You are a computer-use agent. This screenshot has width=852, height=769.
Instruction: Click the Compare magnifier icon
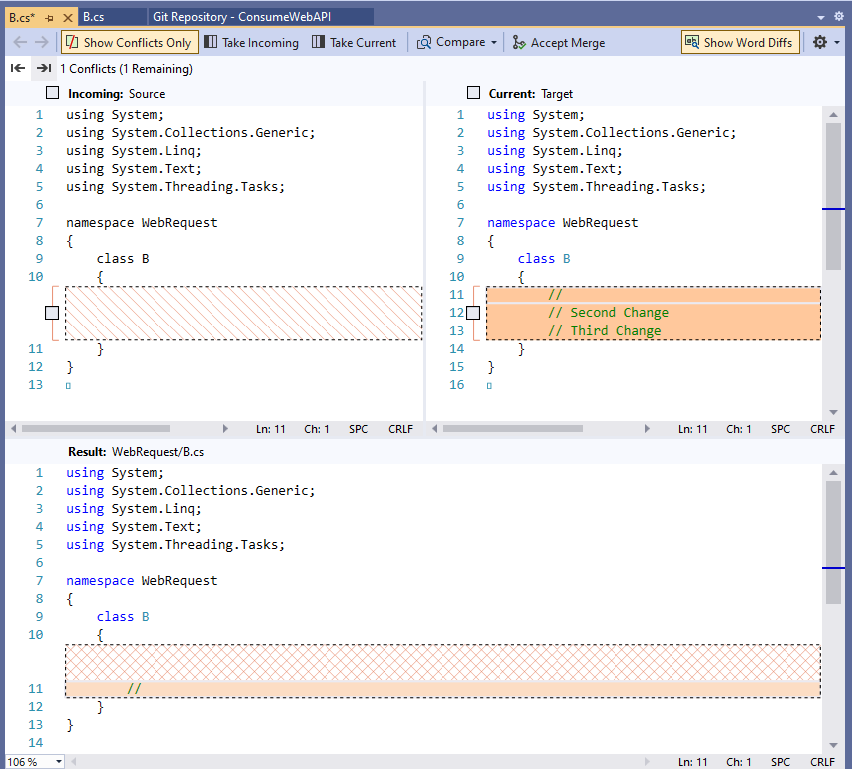point(424,42)
